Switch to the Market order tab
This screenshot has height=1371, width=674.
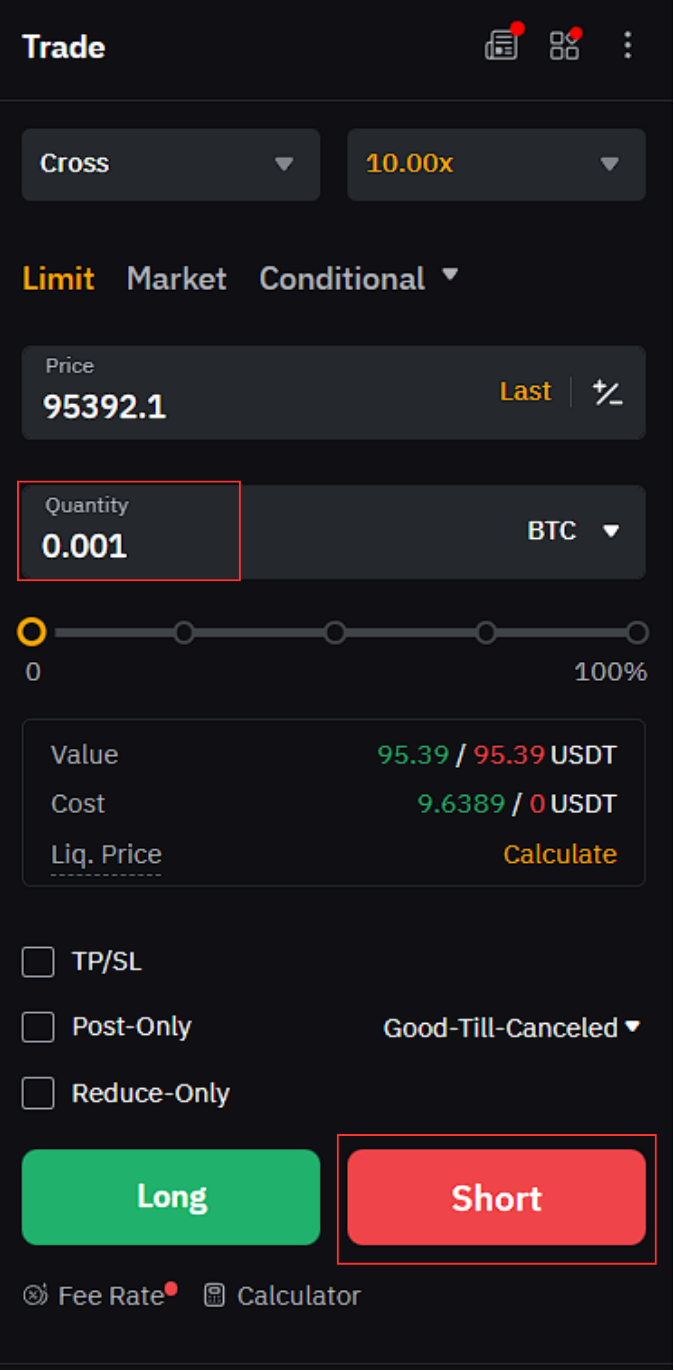pyautogui.click(x=177, y=278)
